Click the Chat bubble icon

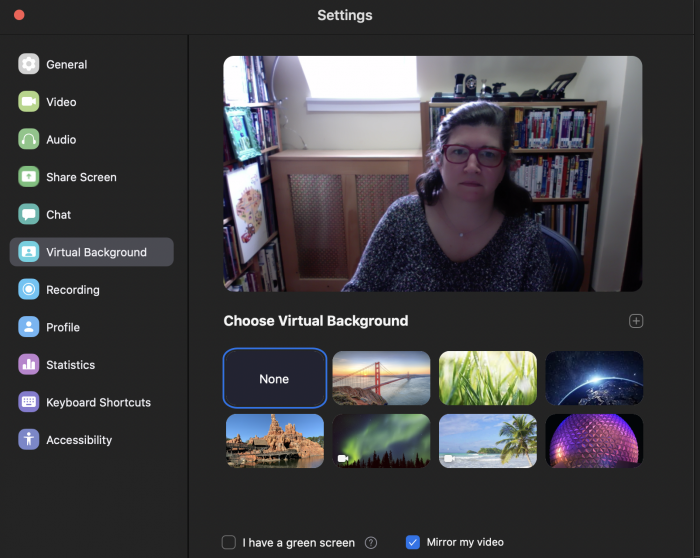point(29,214)
